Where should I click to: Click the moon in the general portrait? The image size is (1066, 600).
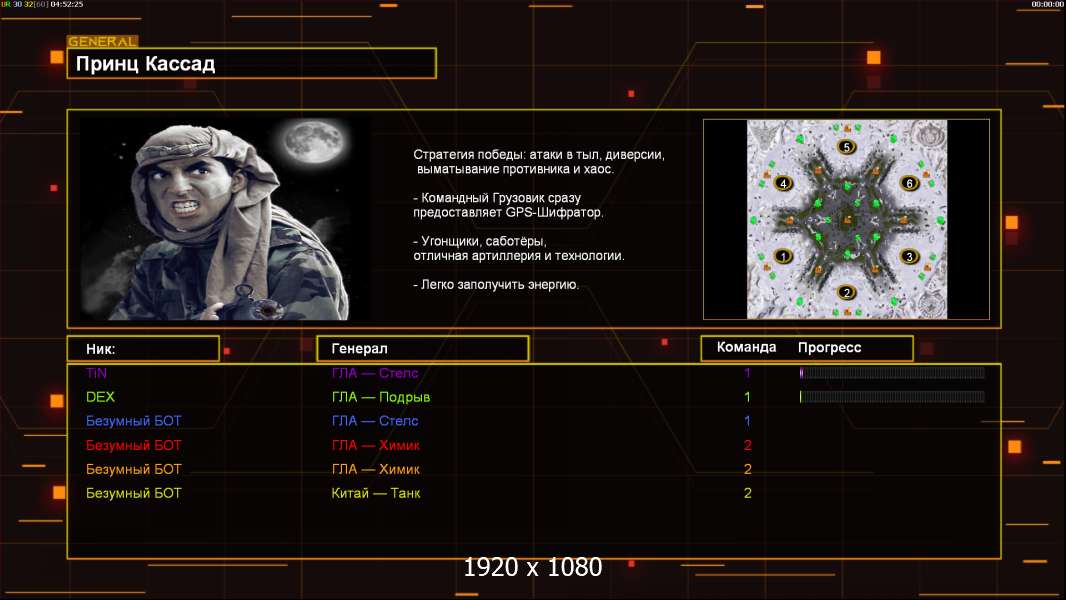[313, 143]
